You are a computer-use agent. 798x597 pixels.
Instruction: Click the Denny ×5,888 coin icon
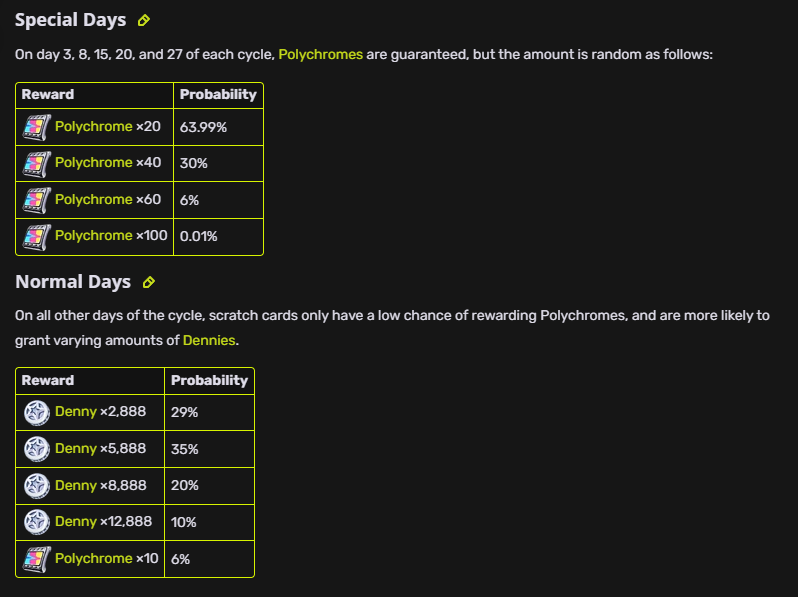coord(37,449)
